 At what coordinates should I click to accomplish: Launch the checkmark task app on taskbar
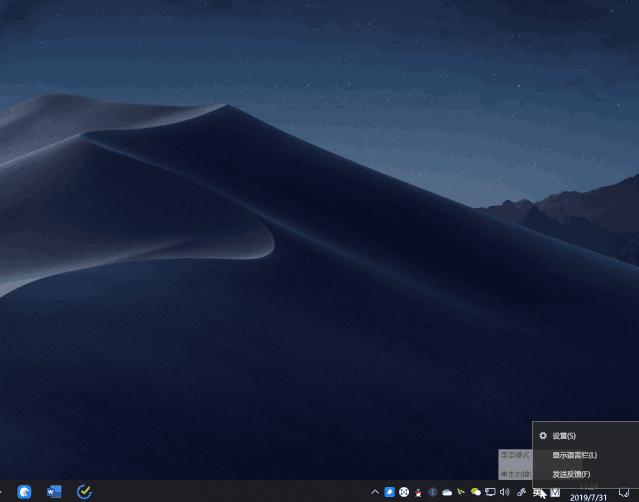click(x=84, y=492)
